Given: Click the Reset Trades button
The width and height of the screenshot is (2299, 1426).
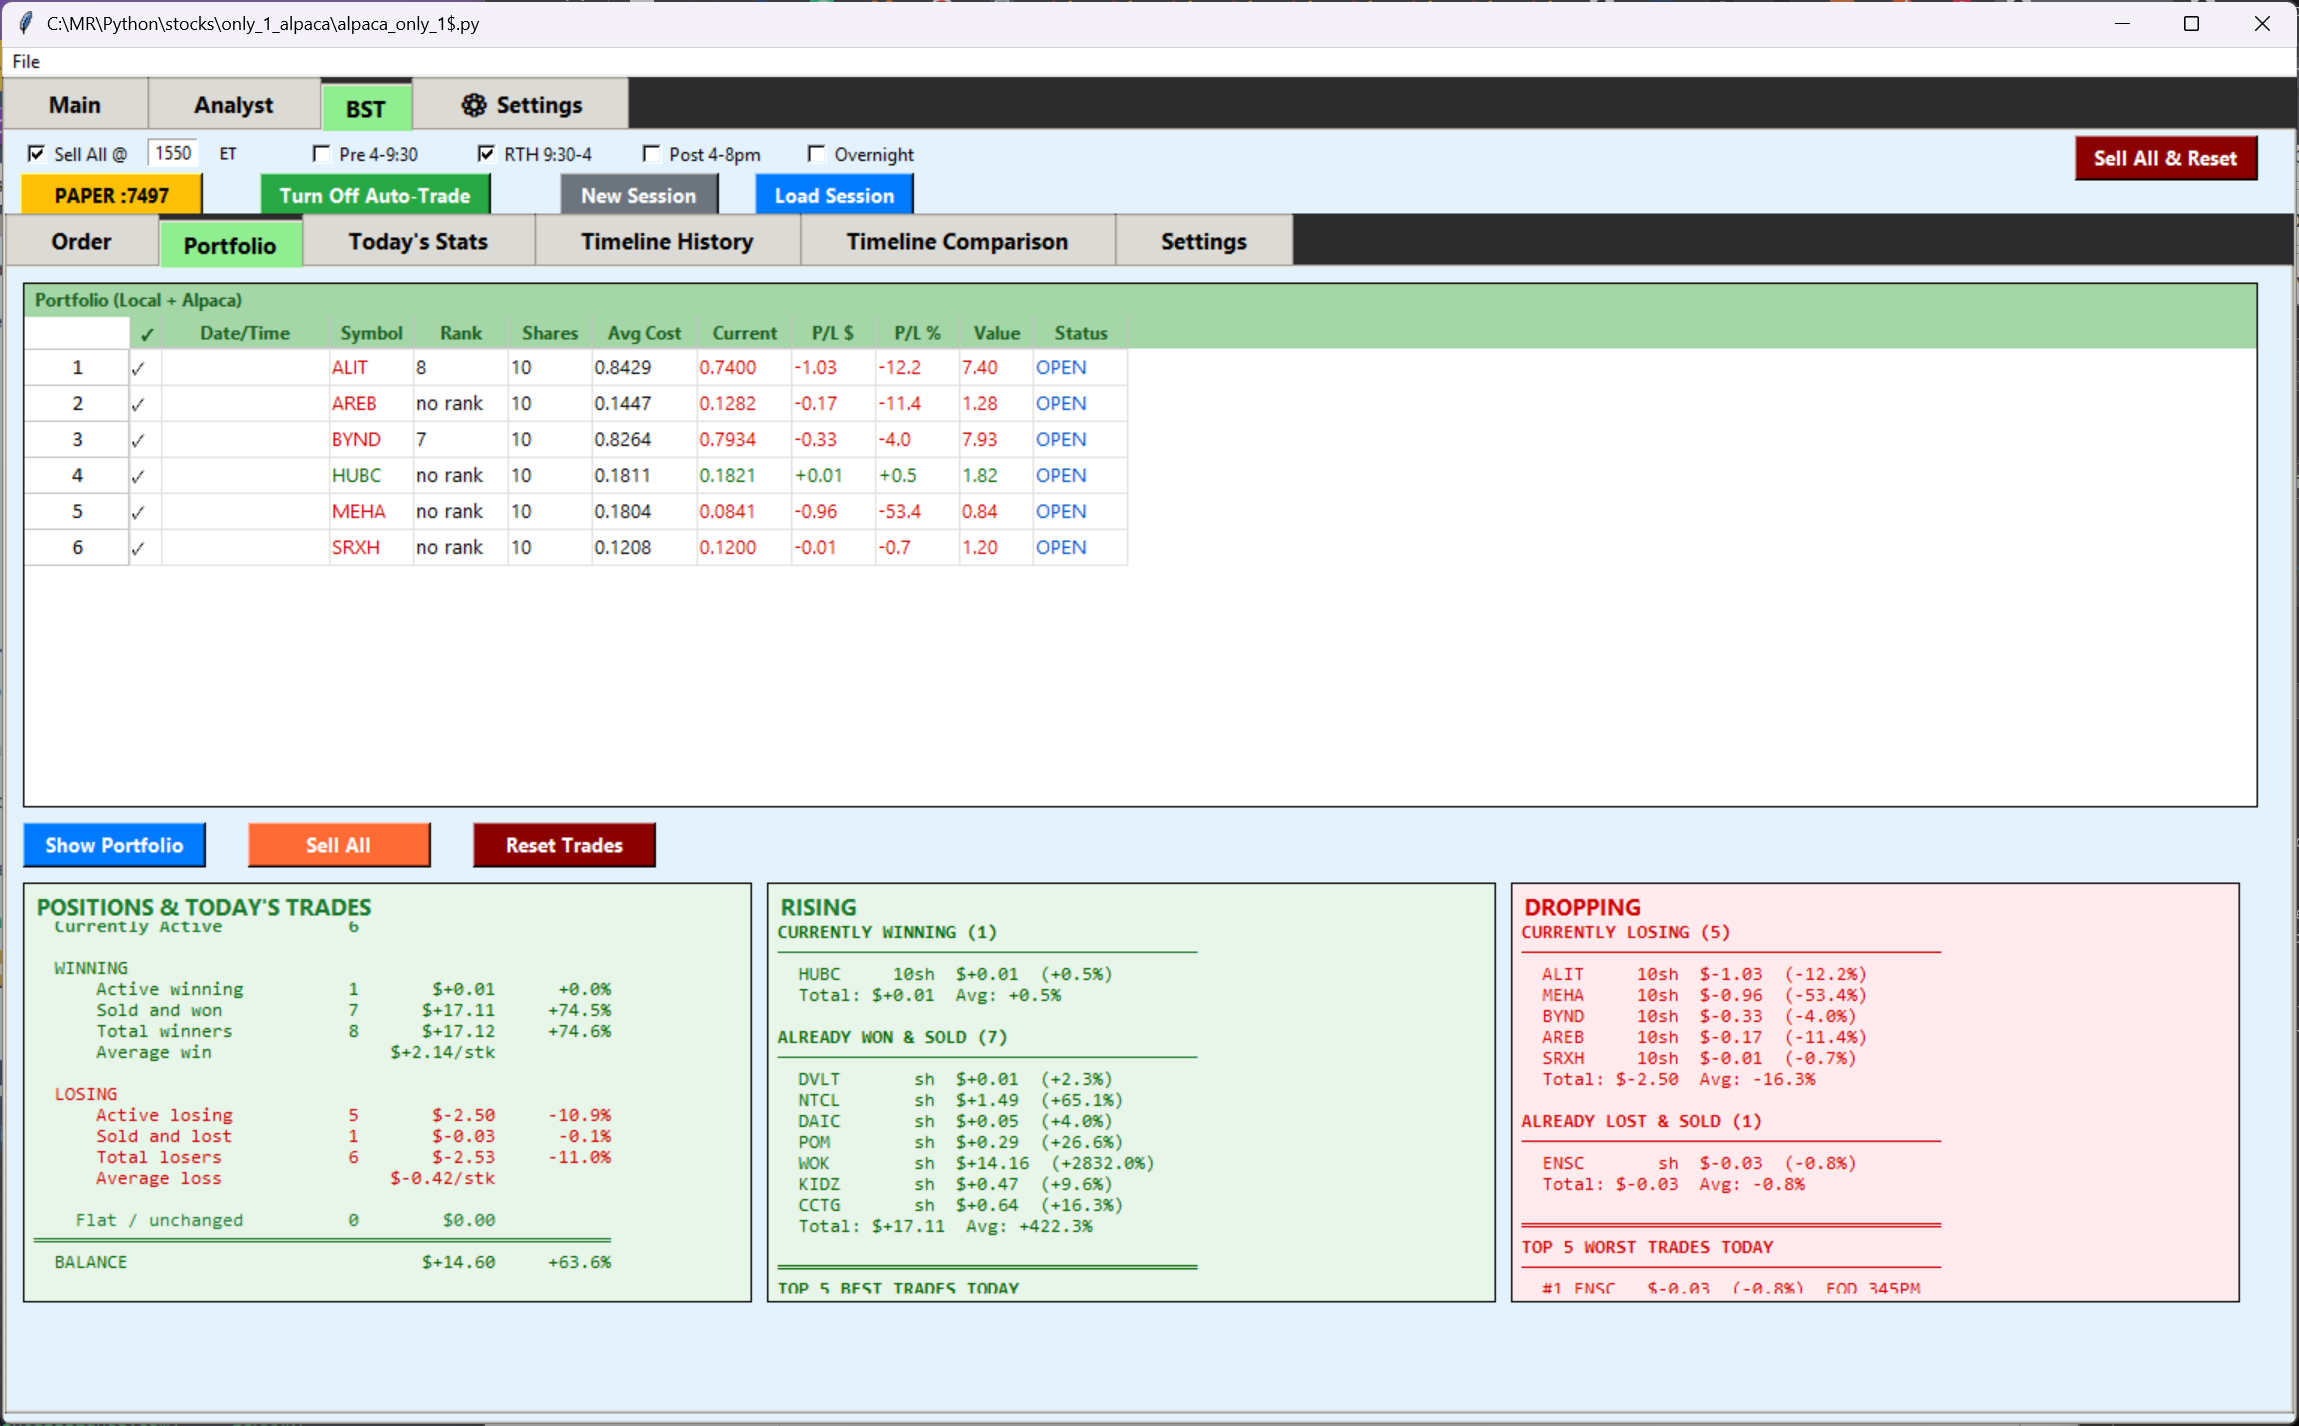Looking at the screenshot, I should (x=564, y=845).
